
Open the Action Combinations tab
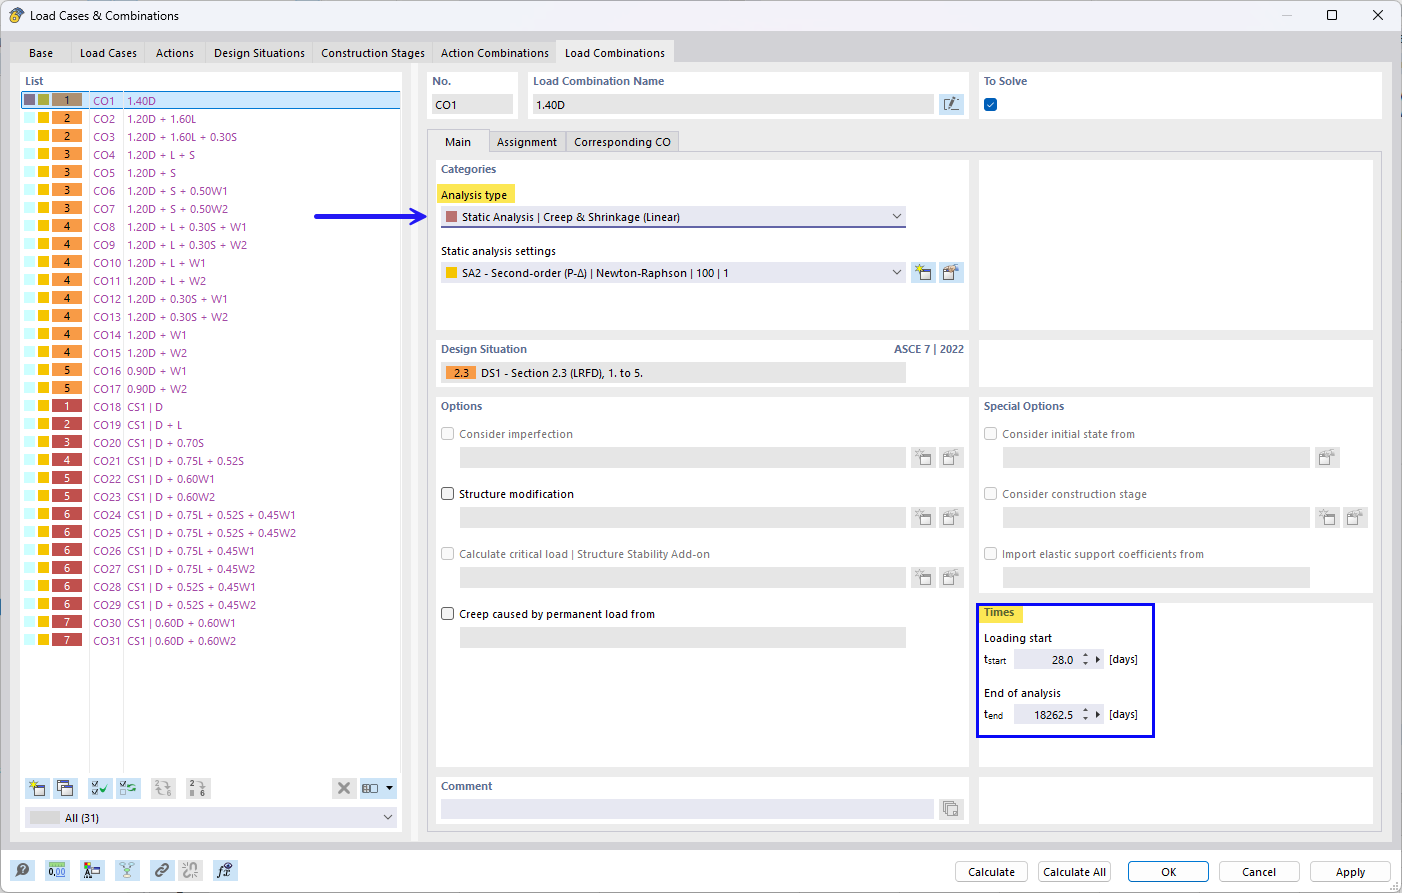[495, 53]
